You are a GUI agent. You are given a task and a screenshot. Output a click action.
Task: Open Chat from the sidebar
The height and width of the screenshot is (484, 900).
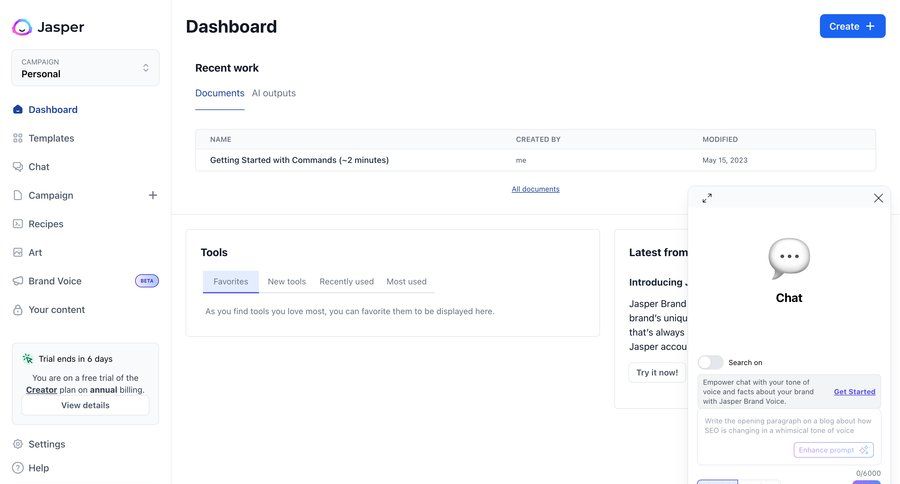(x=38, y=167)
